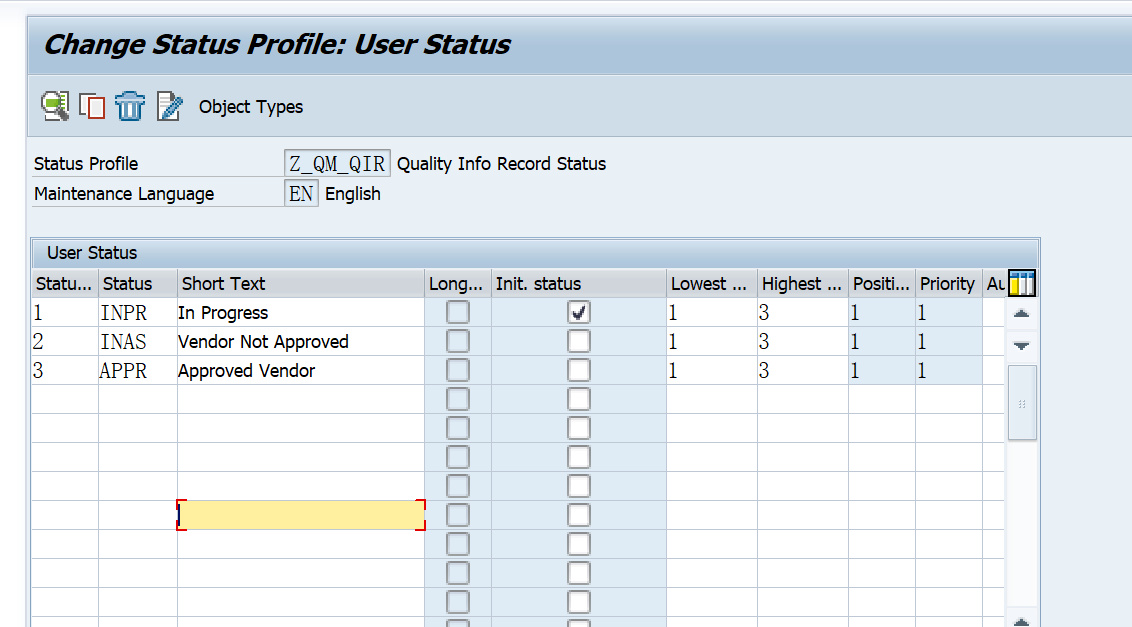
Task: Click status number 2 cell of INAS row
Action: pos(65,342)
